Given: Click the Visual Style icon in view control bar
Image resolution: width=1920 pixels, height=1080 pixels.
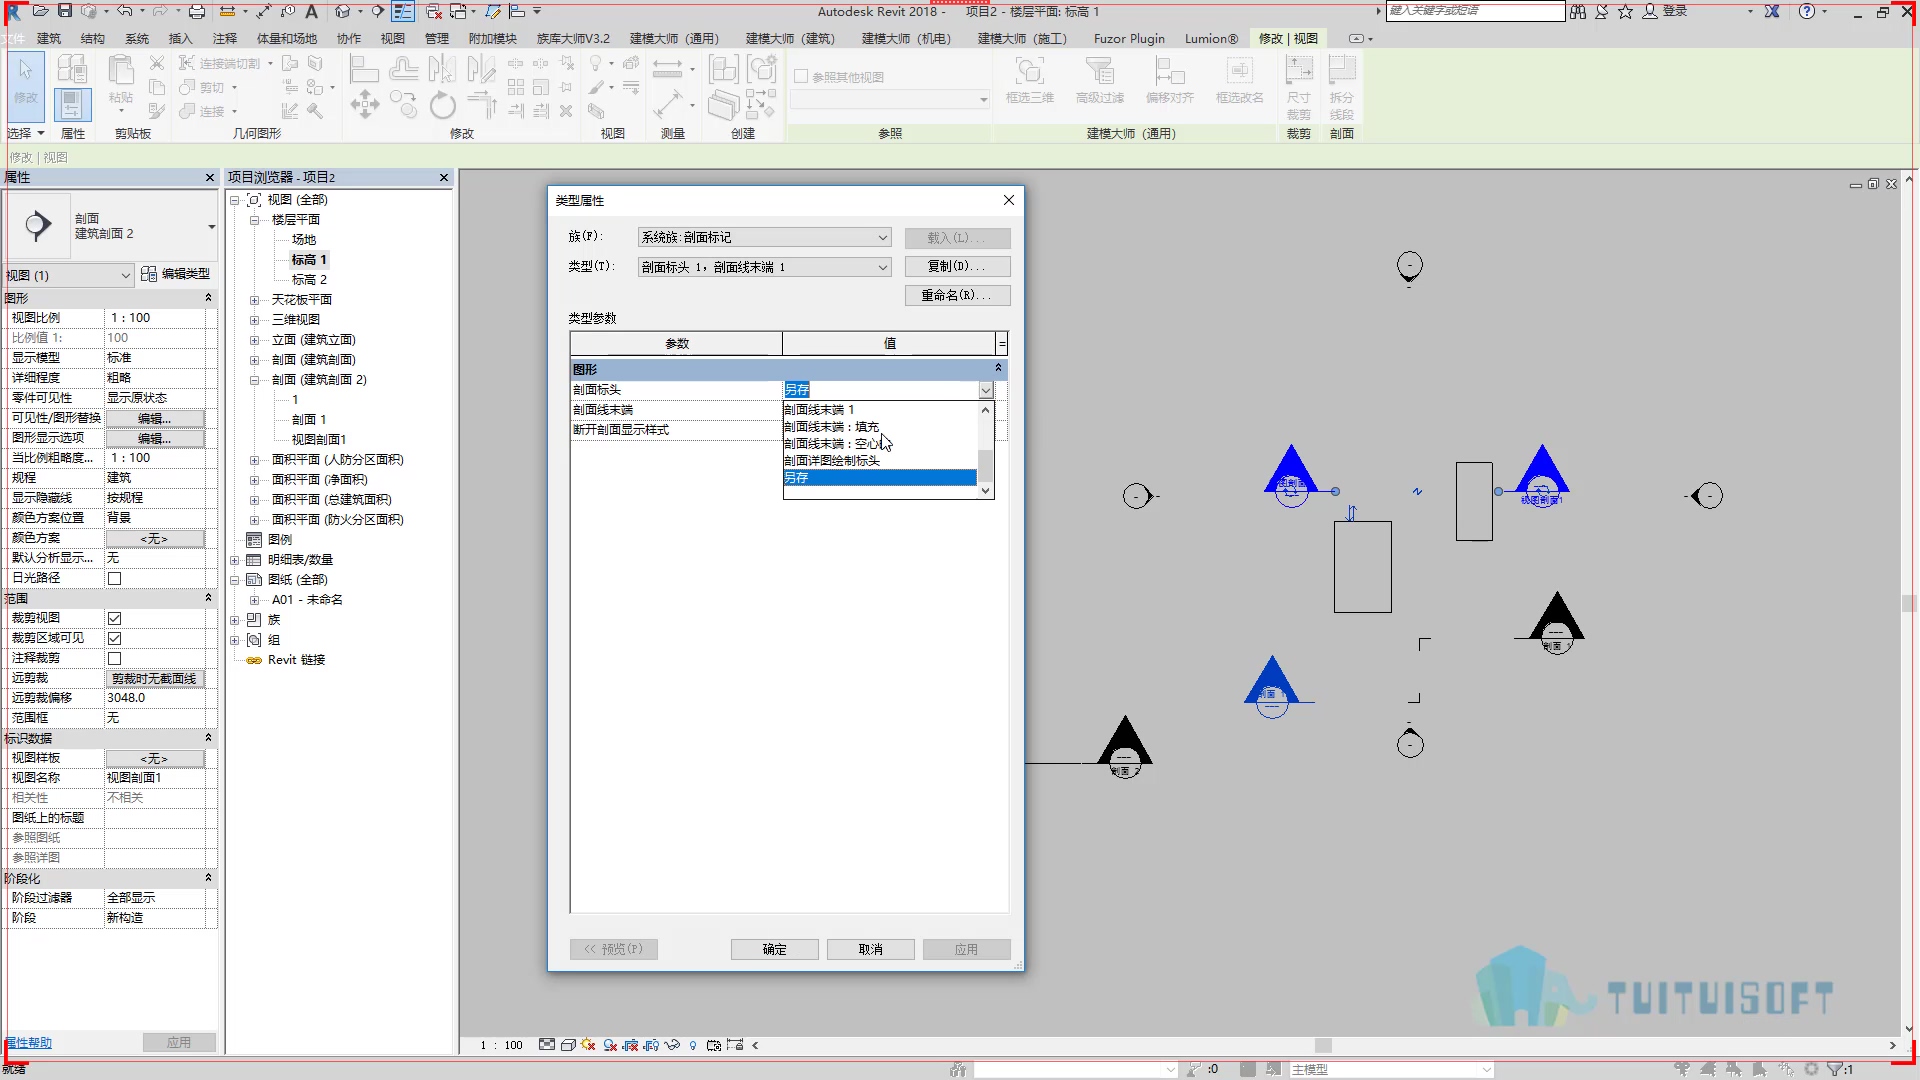Looking at the screenshot, I should (x=568, y=1045).
